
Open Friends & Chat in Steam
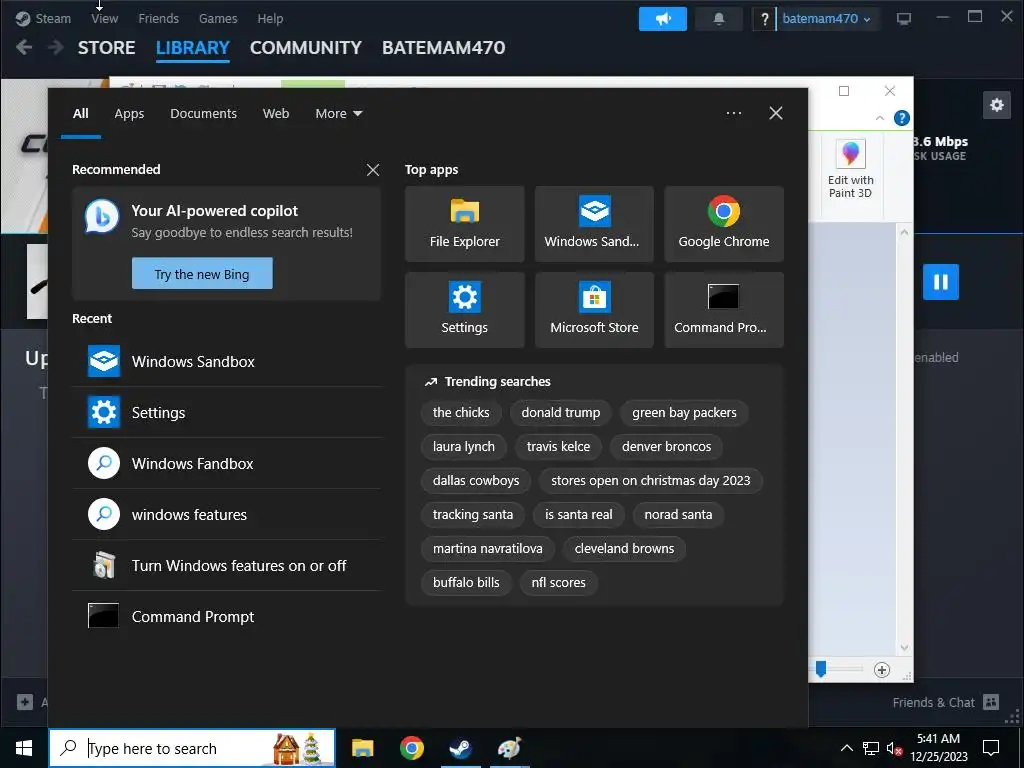coord(946,703)
